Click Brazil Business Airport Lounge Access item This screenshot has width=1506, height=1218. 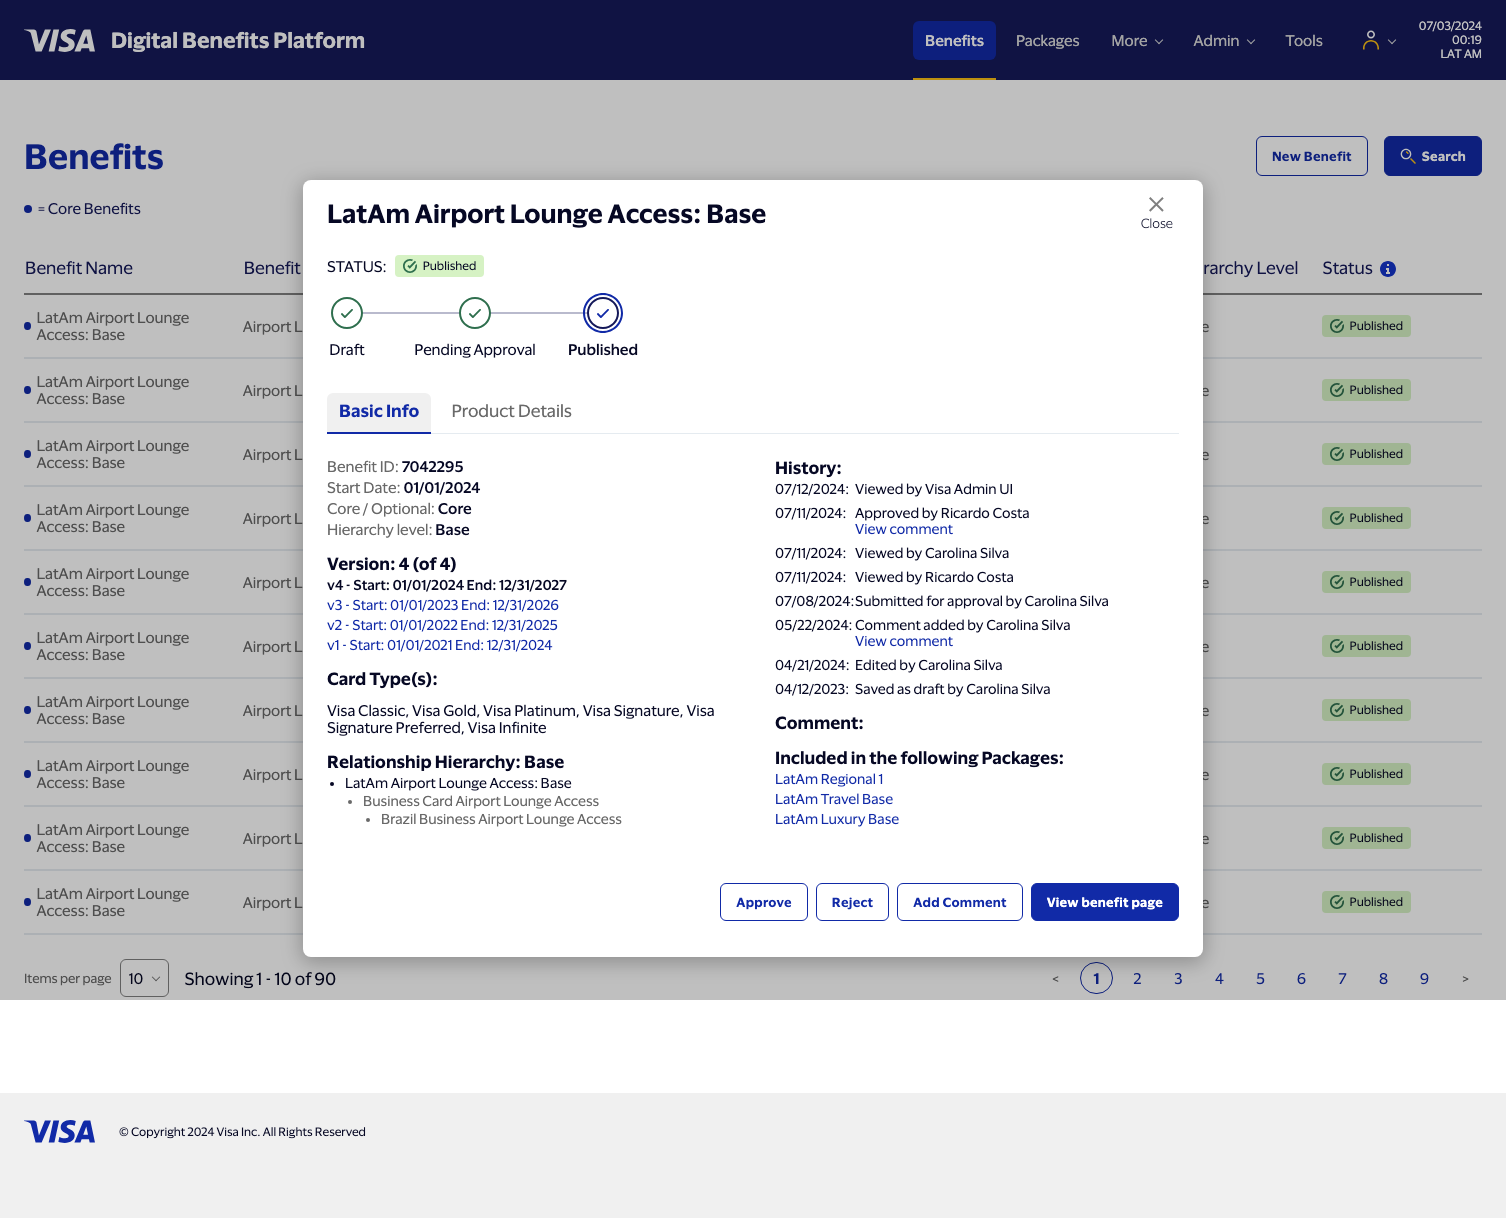(x=501, y=819)
